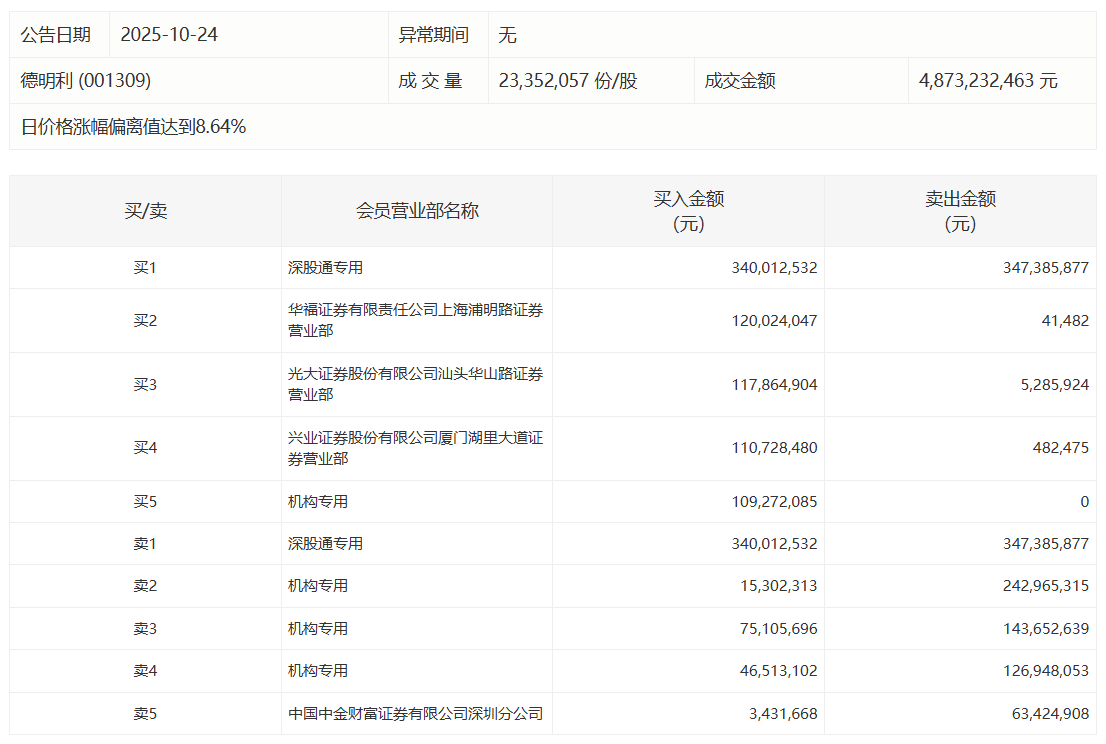Select the 卖2 row label
1106x744 pixels.
[146, 586]
